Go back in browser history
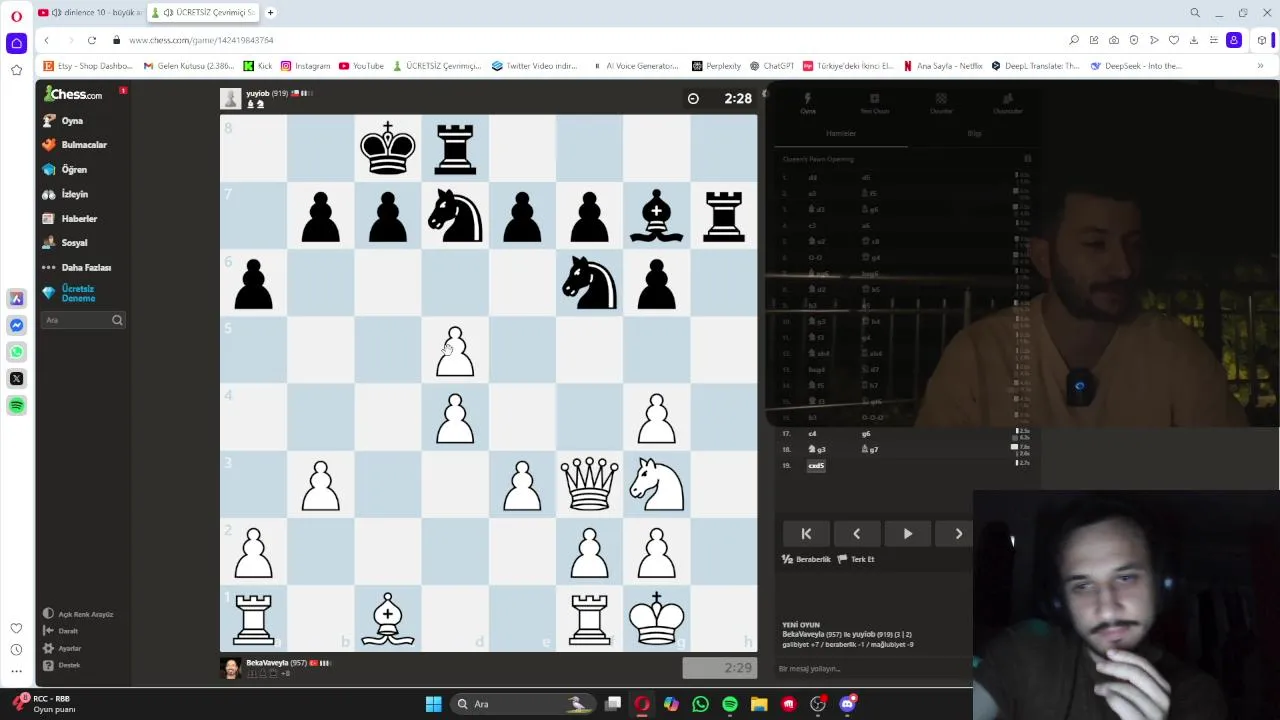Viewport: 1280px width, 720px height. point(46,40)
